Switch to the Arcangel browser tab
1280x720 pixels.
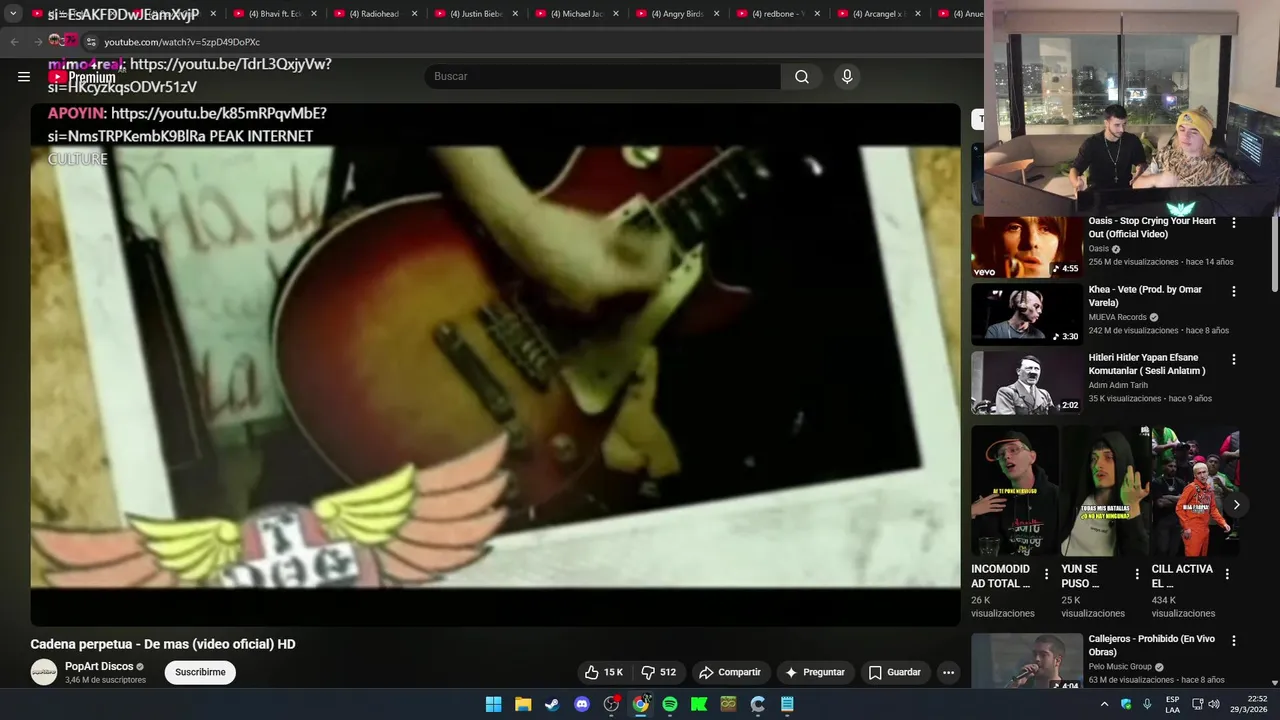[878, 14]
